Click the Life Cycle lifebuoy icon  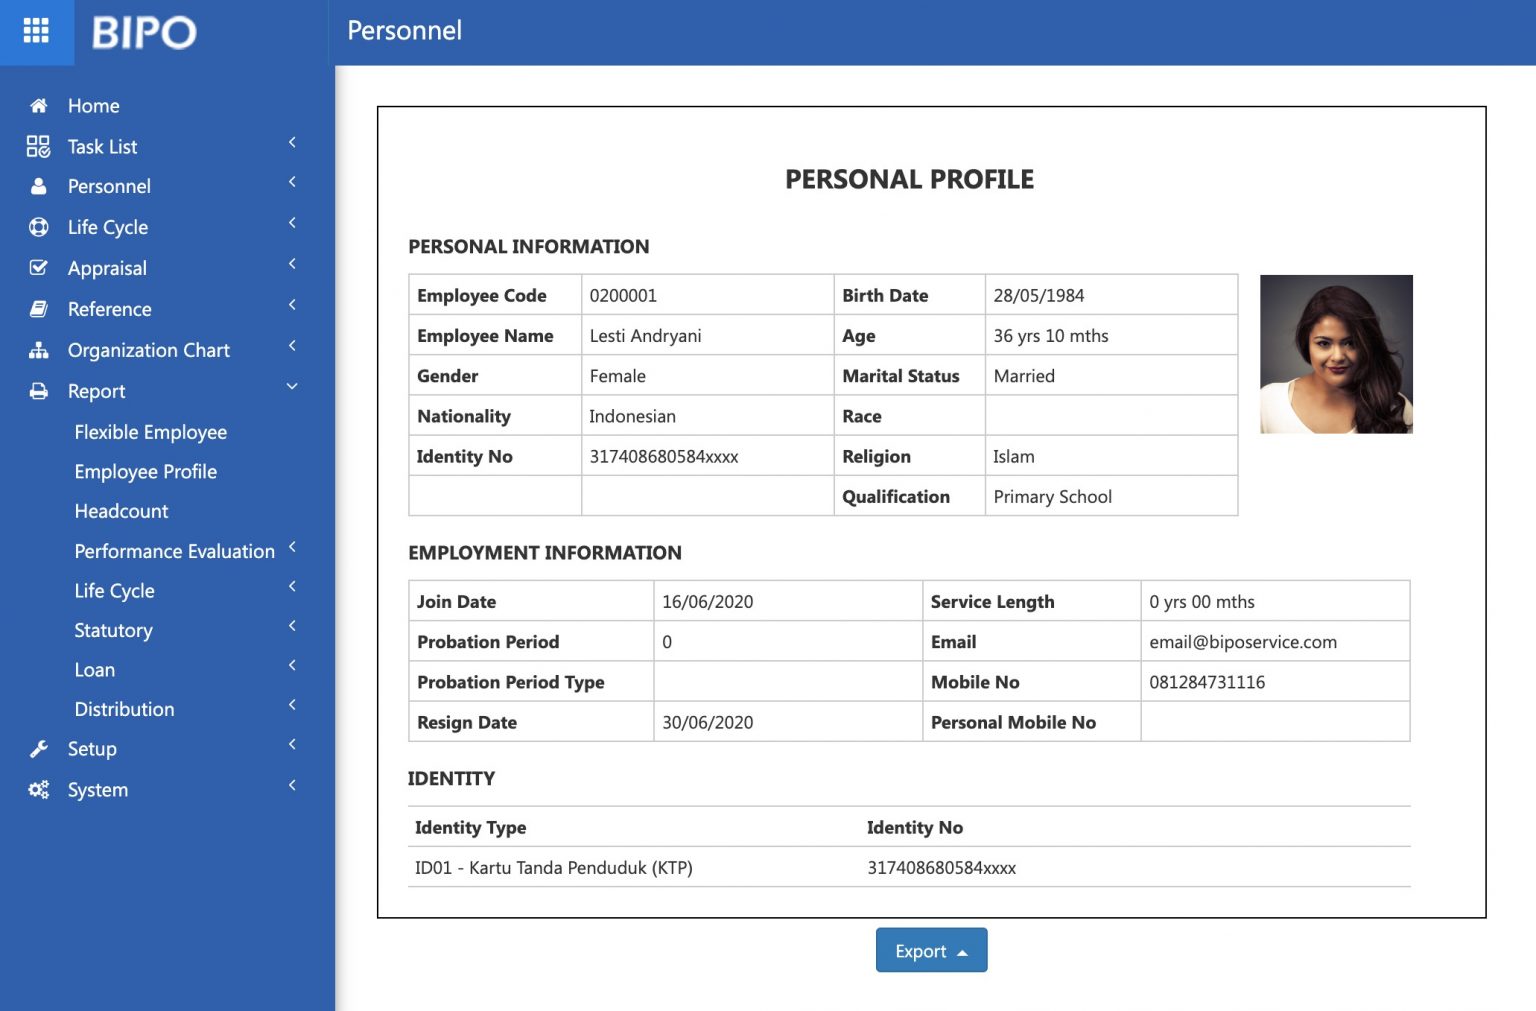click(38, 227)
